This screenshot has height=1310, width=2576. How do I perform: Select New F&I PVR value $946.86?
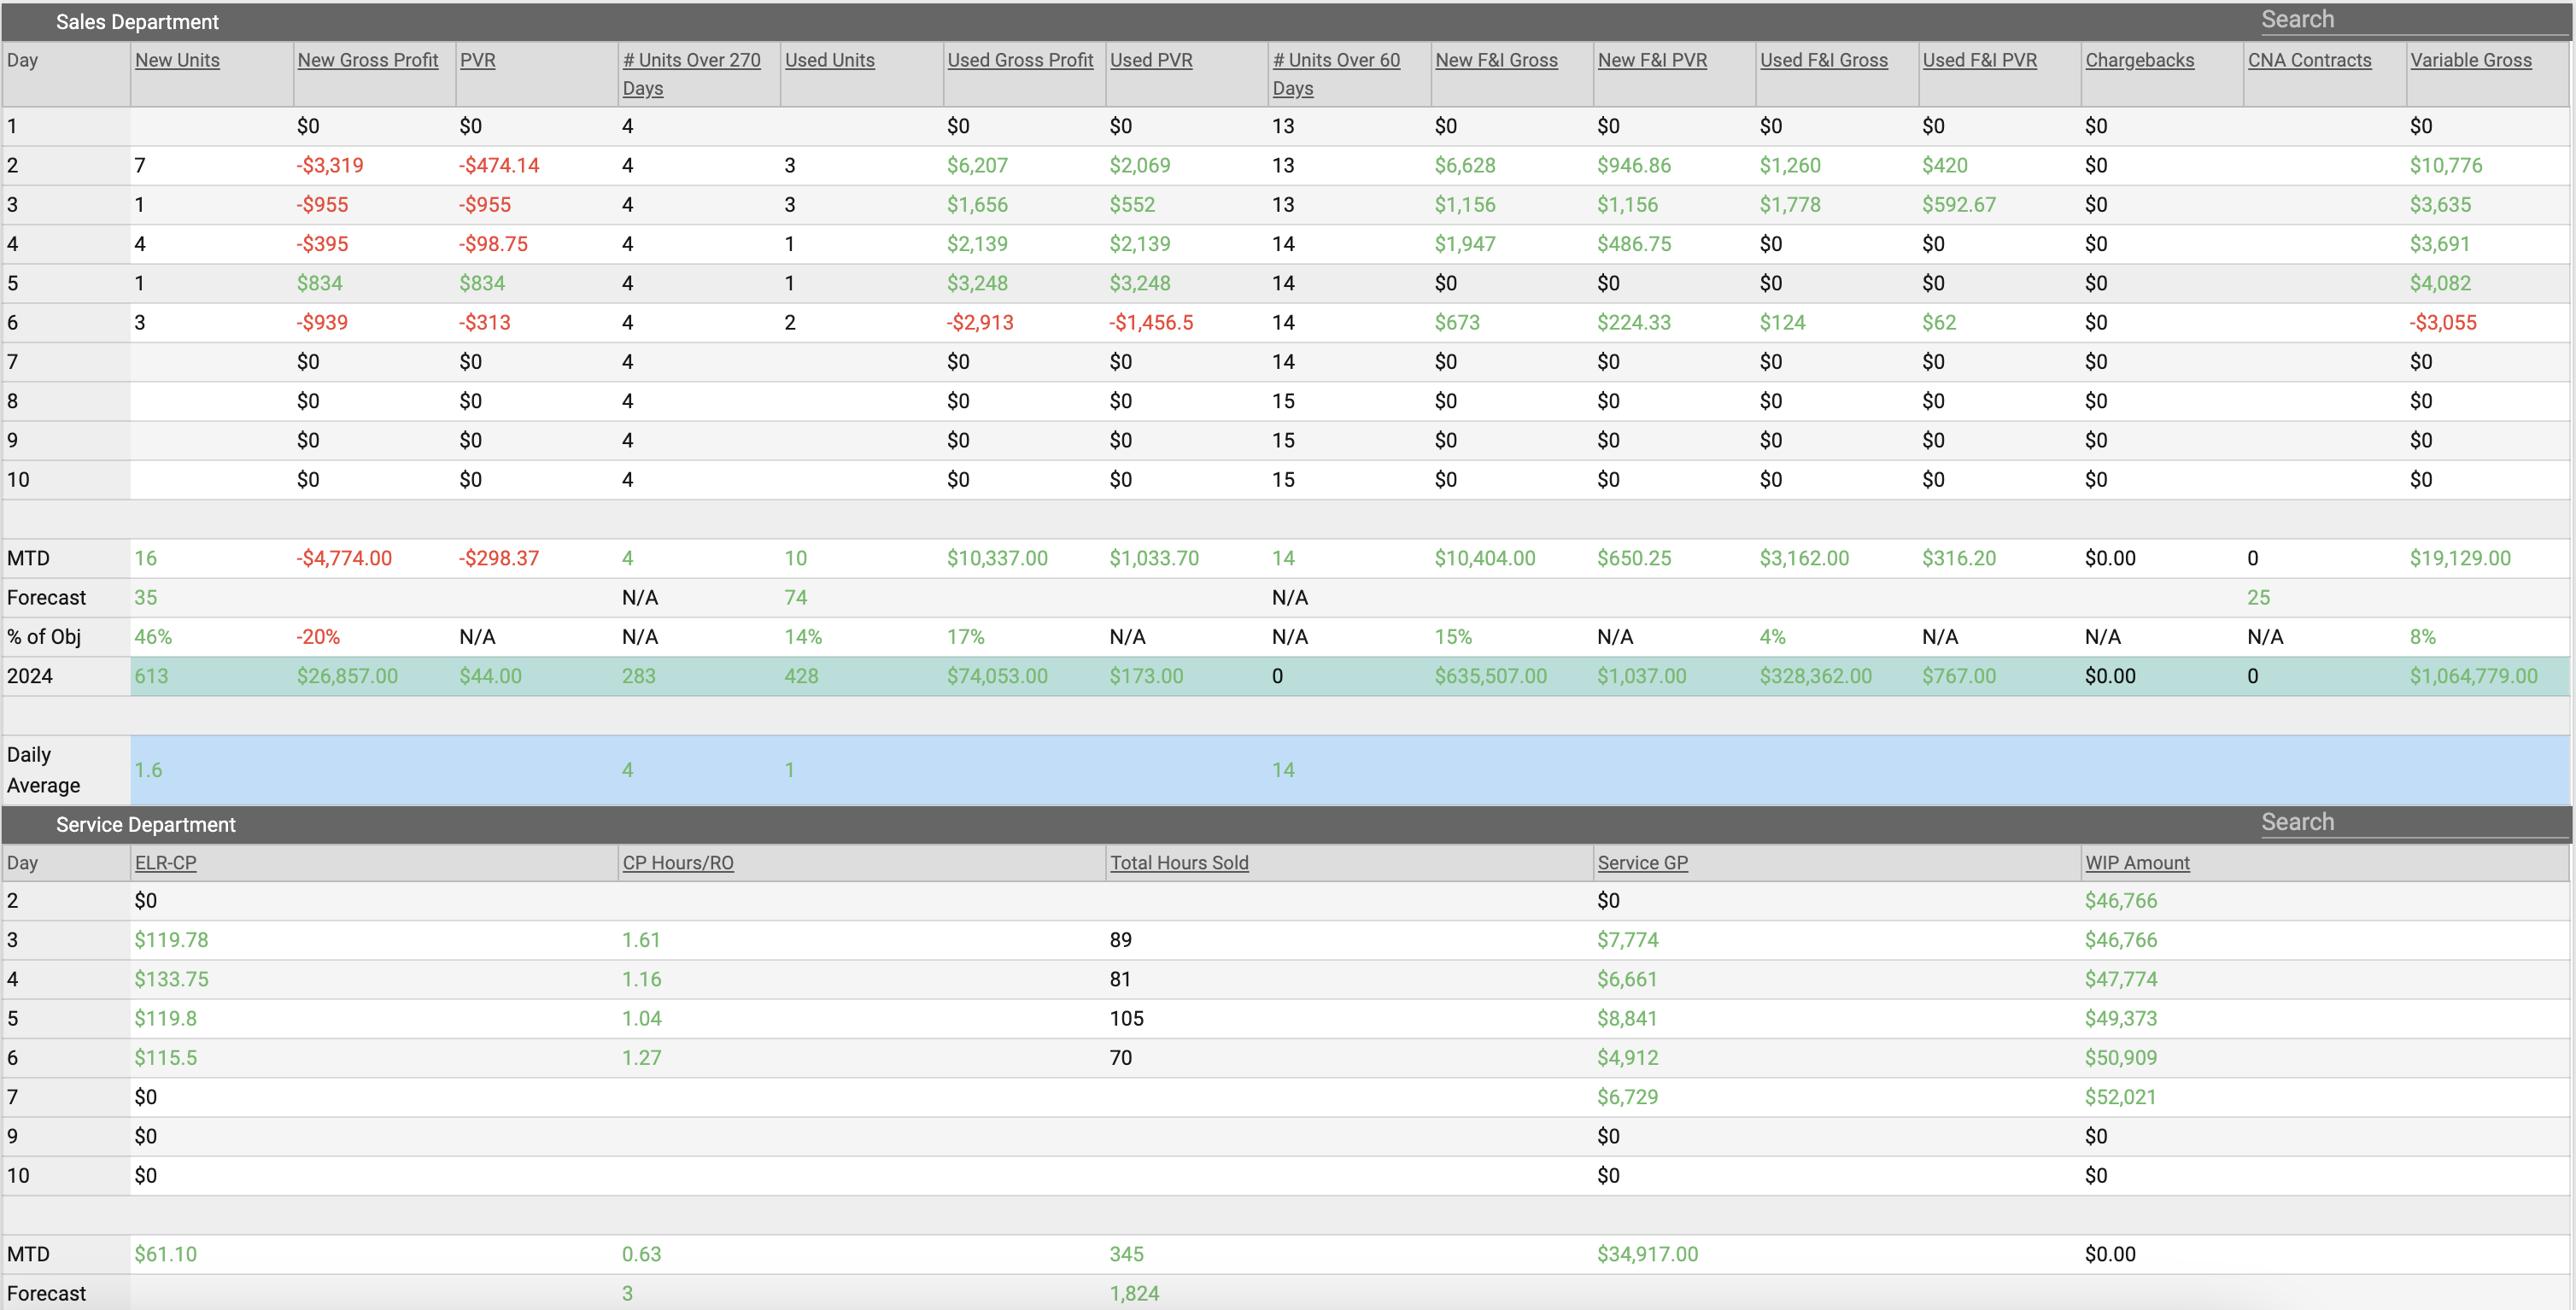tap(1634, 166)
